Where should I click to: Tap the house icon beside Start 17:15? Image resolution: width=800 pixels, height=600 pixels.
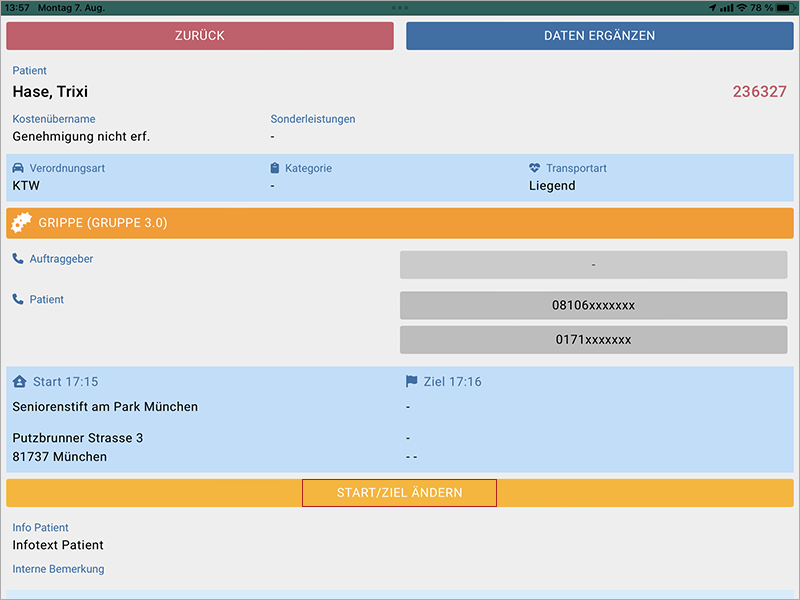(19, 381)
